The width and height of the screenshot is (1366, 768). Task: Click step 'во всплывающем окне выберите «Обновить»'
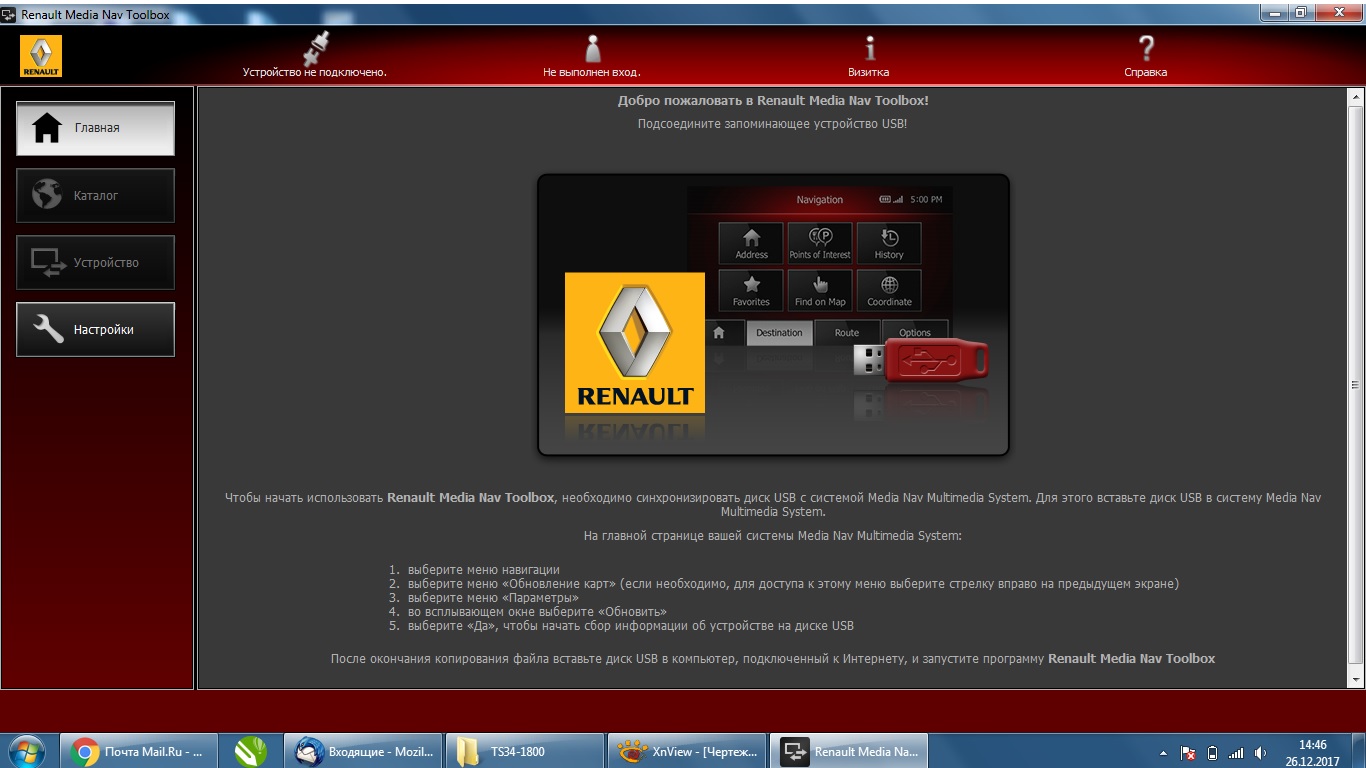tap(537, 612)
